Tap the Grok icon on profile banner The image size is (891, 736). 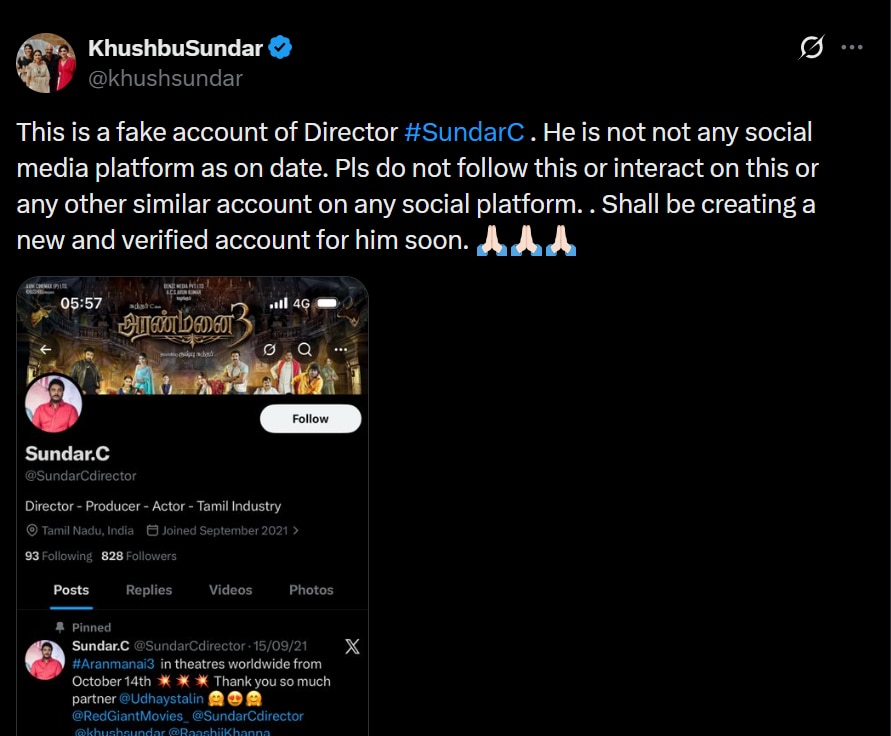(x=269, y=349)
